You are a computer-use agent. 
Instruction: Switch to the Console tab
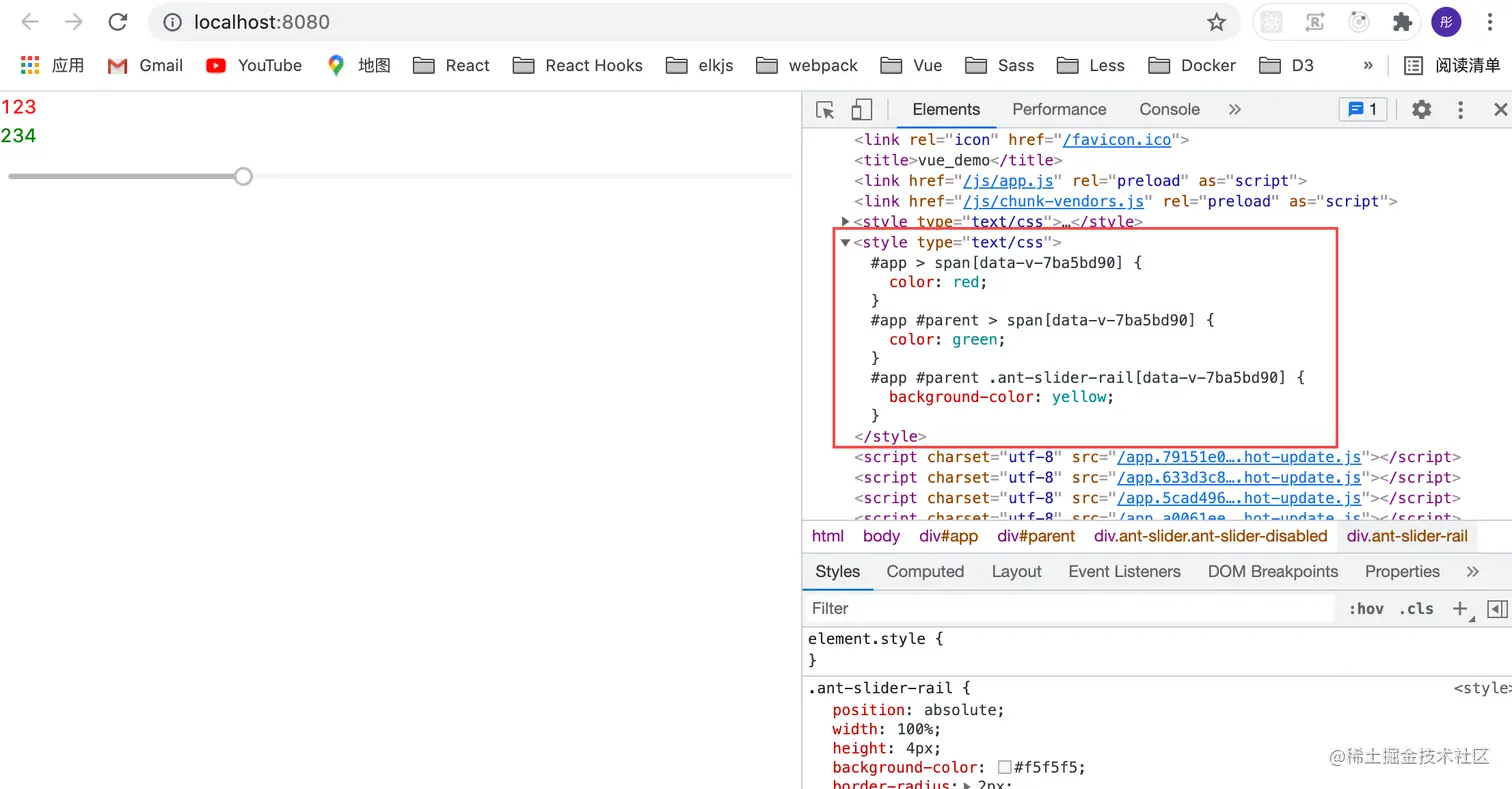tap(1169, 110)
